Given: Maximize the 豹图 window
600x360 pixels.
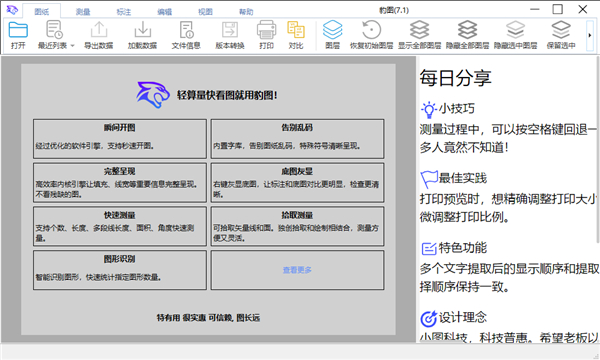Looking at the screenshot, I should [x=558, y=9].
